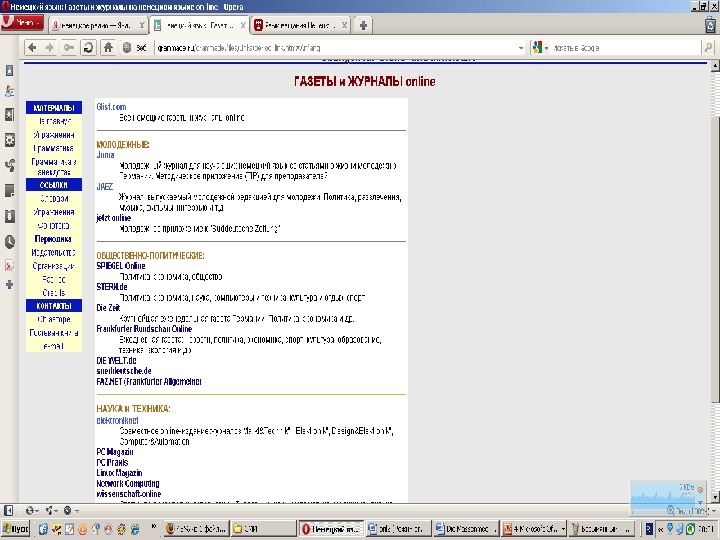
Task: Expand quick launch overflow chevron
Action: coord(154,526)
